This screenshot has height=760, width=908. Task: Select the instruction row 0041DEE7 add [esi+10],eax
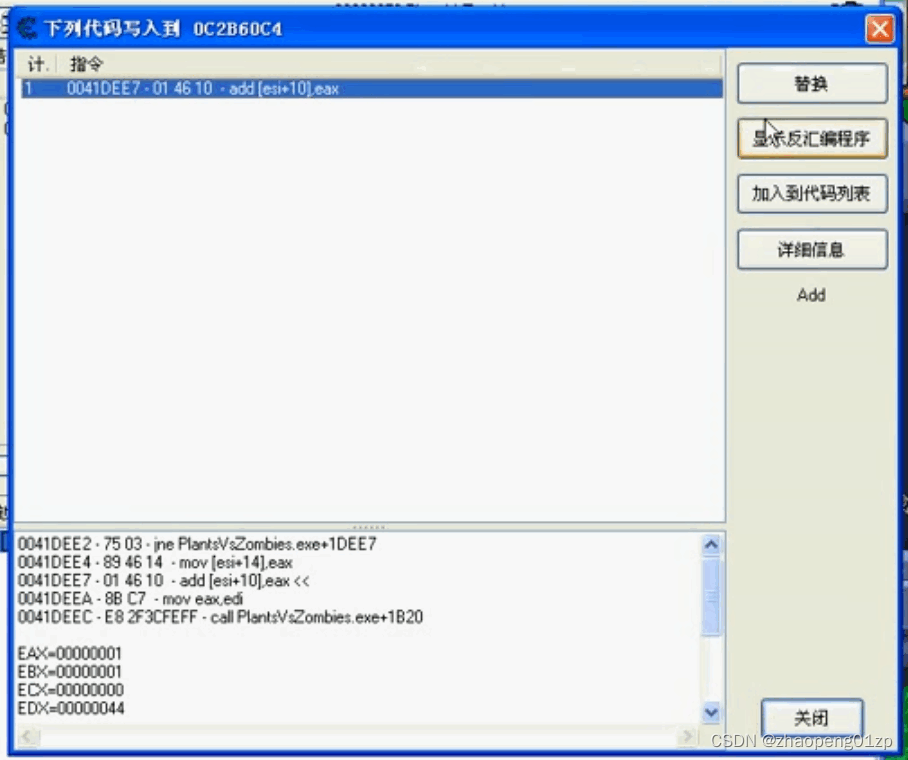click(372, 89)
